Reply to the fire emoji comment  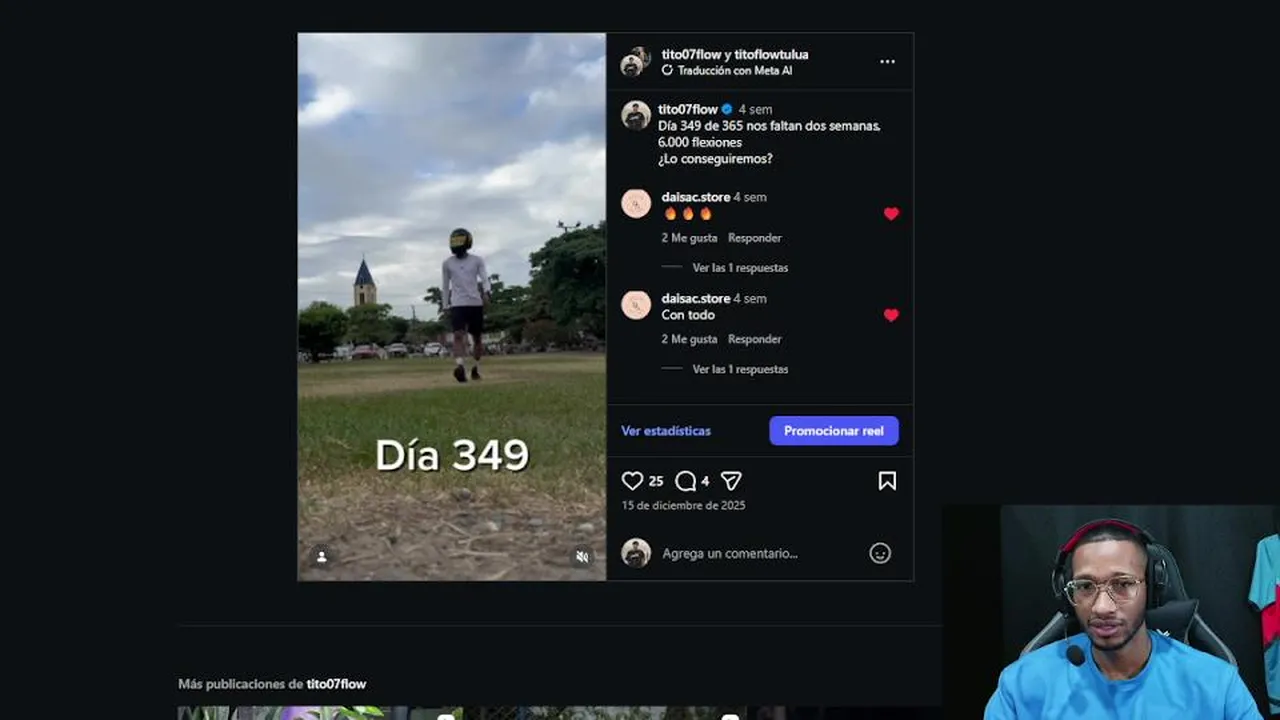point(755,238)
